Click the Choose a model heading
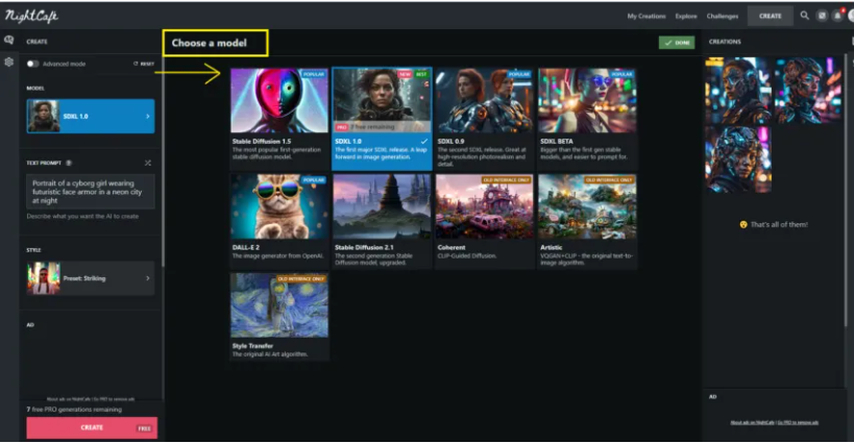Image resolution: width=854 pixels, height=443 pixels. click(x=209, y=43)
